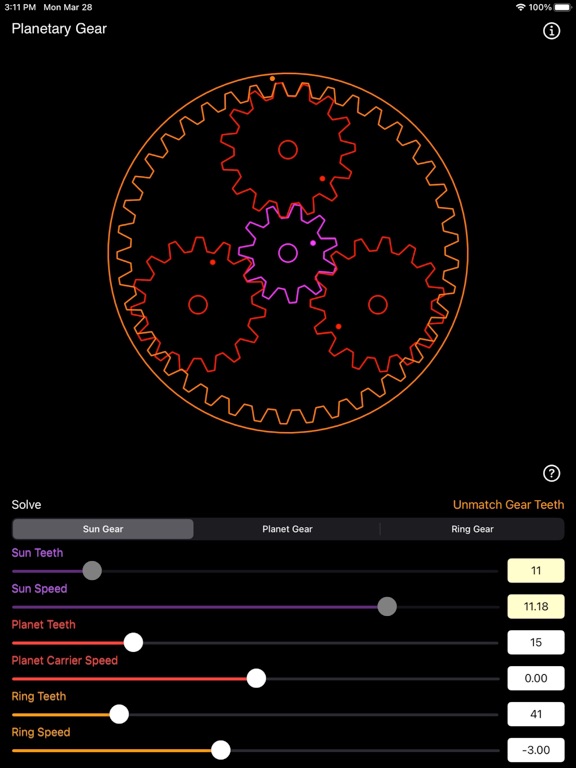Tap the Ring Speed label
Screen dimensions: 576x768
click(x=41, y=732)
